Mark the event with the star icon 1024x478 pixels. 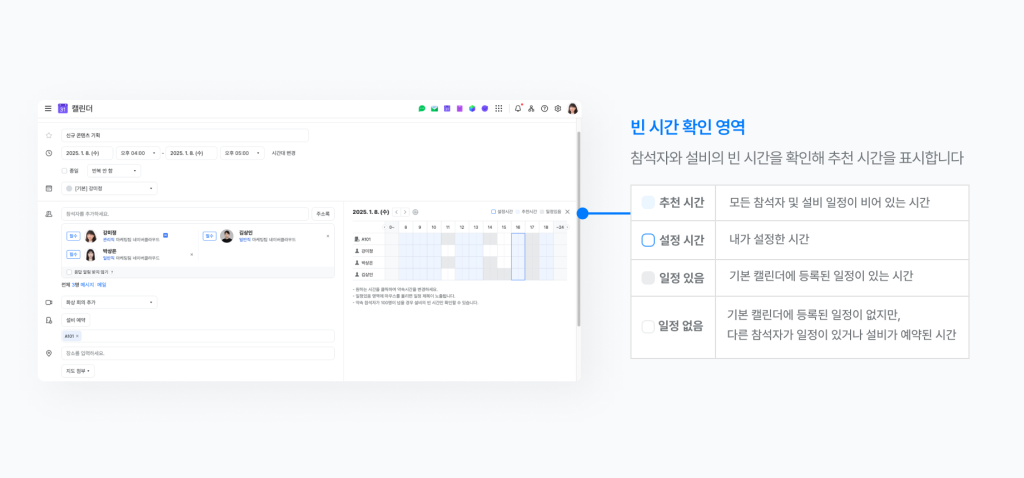(x=48, y=136)
